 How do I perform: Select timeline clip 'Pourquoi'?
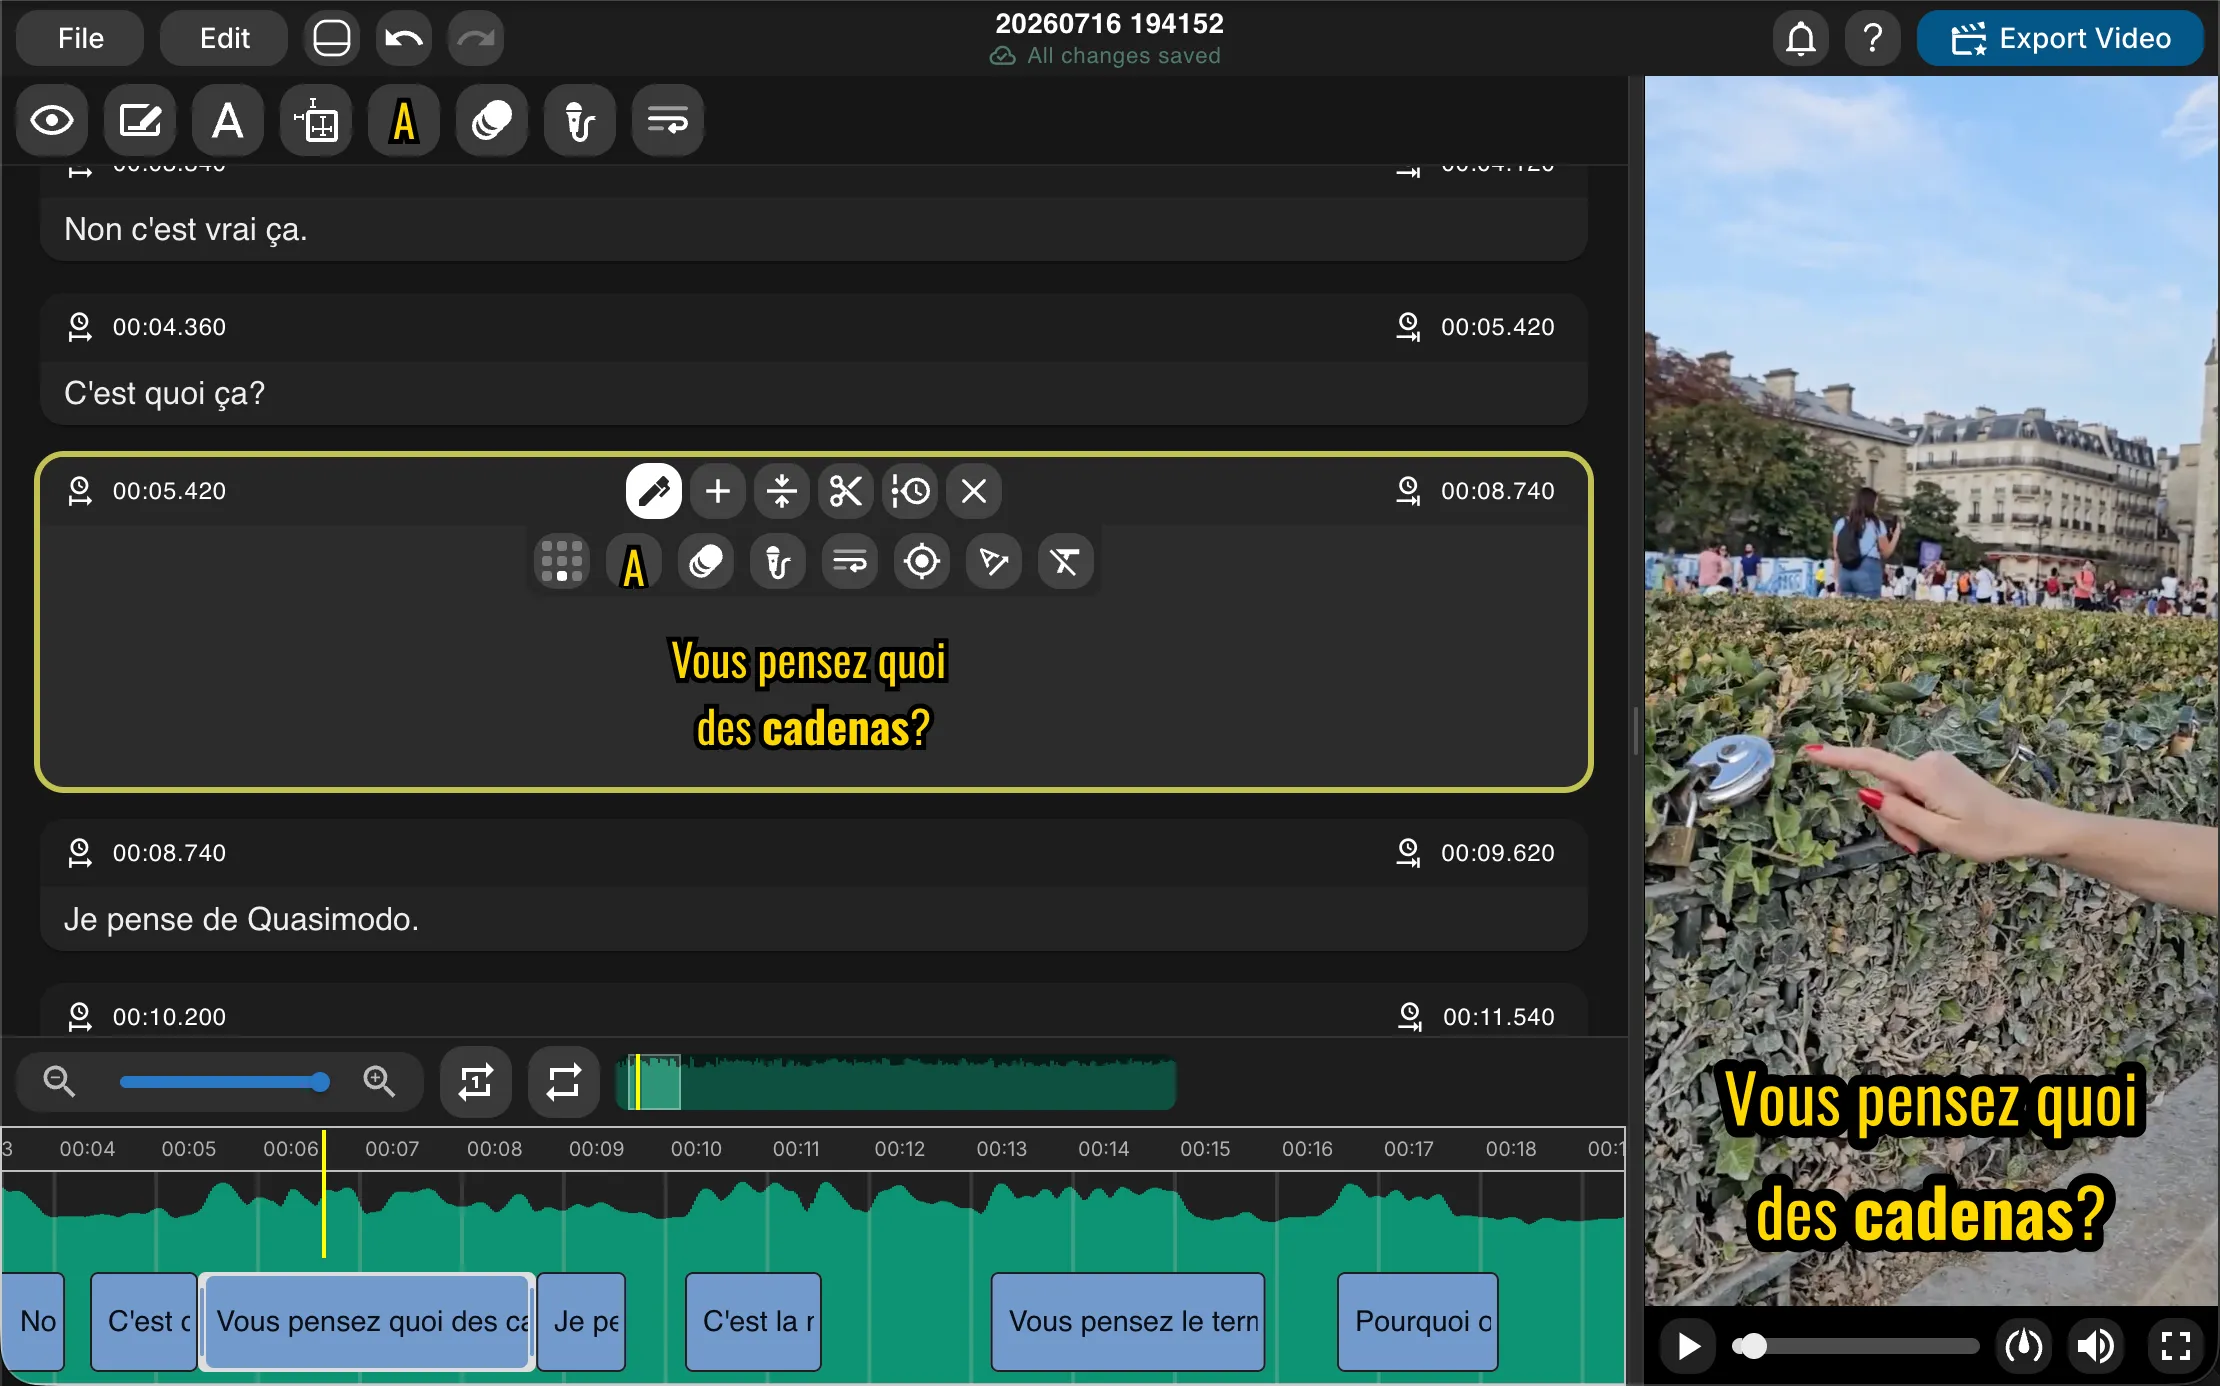click(x=1418, y=1321)
